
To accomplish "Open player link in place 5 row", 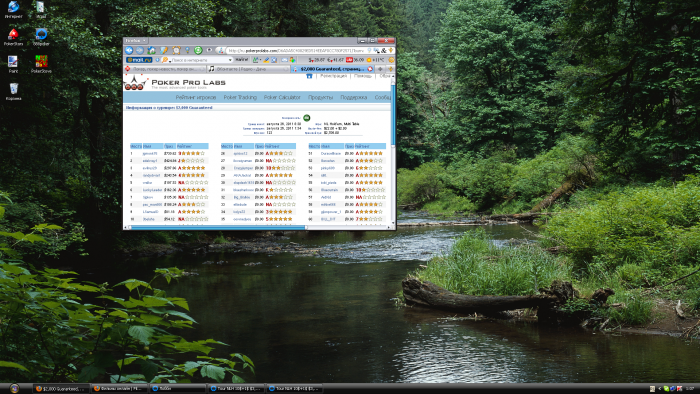I will pos(147,182).
